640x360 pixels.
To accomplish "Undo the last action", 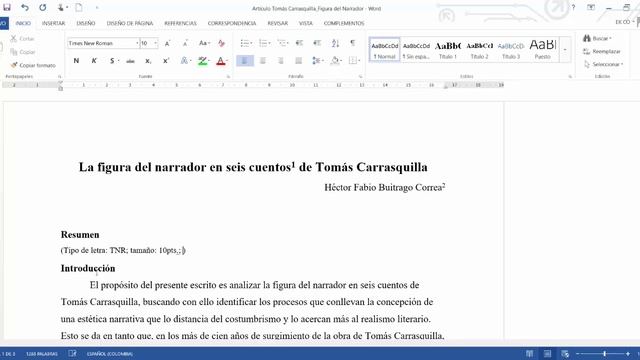I will pos(25,7).
